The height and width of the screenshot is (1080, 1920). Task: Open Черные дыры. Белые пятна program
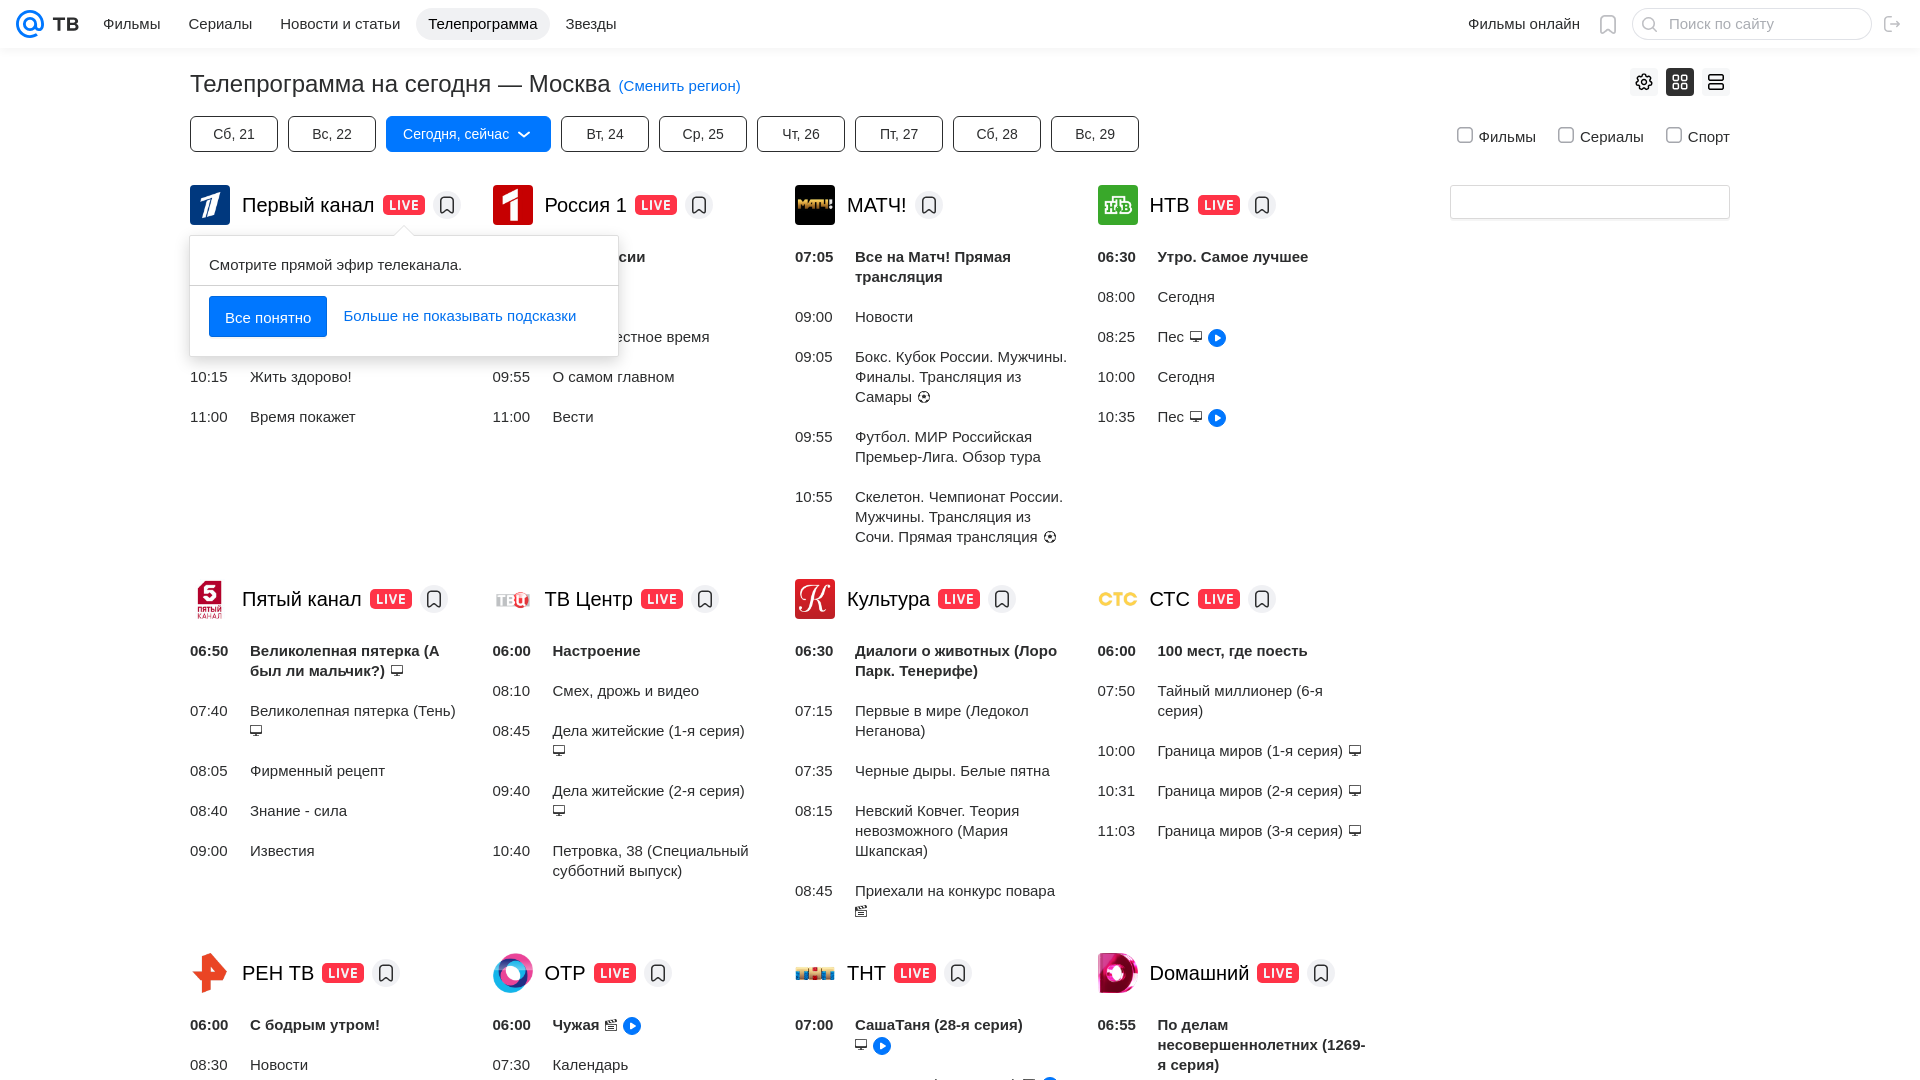[x=952, y=771]
